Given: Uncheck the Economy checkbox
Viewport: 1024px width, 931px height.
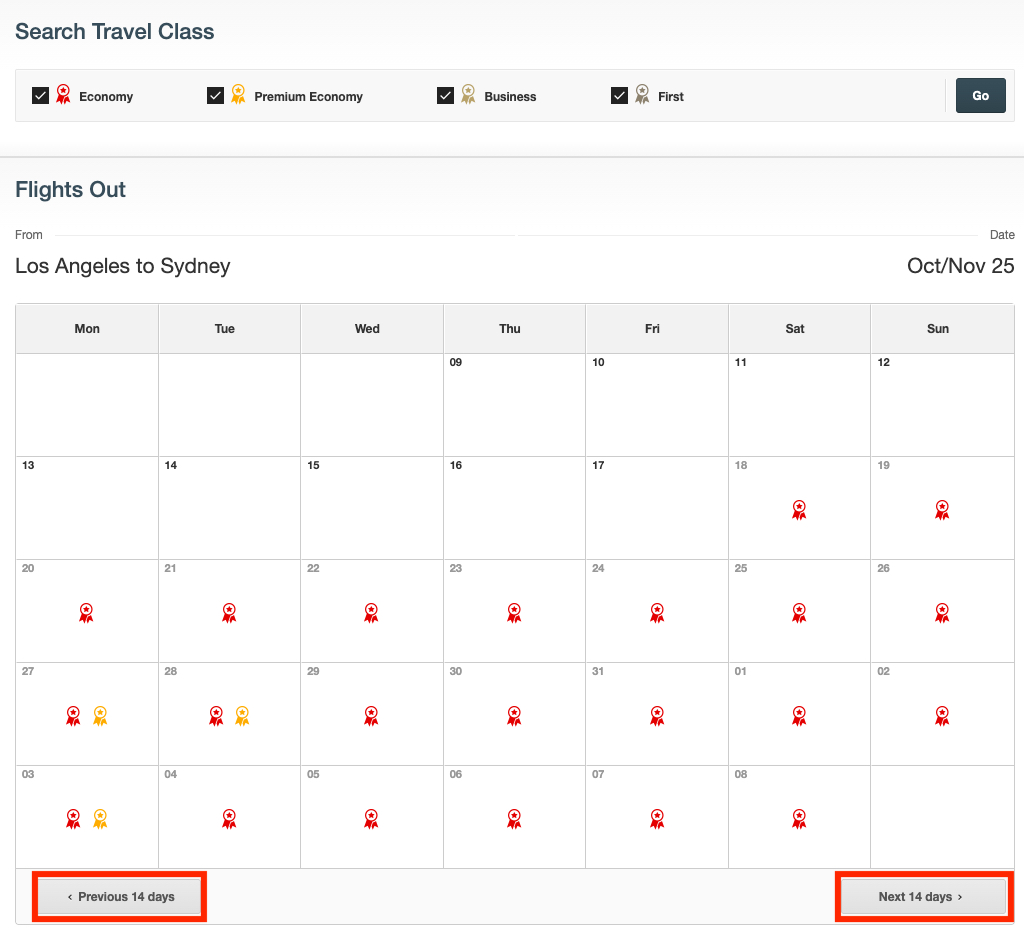Looking at the screenshot, I should (40, 96).
